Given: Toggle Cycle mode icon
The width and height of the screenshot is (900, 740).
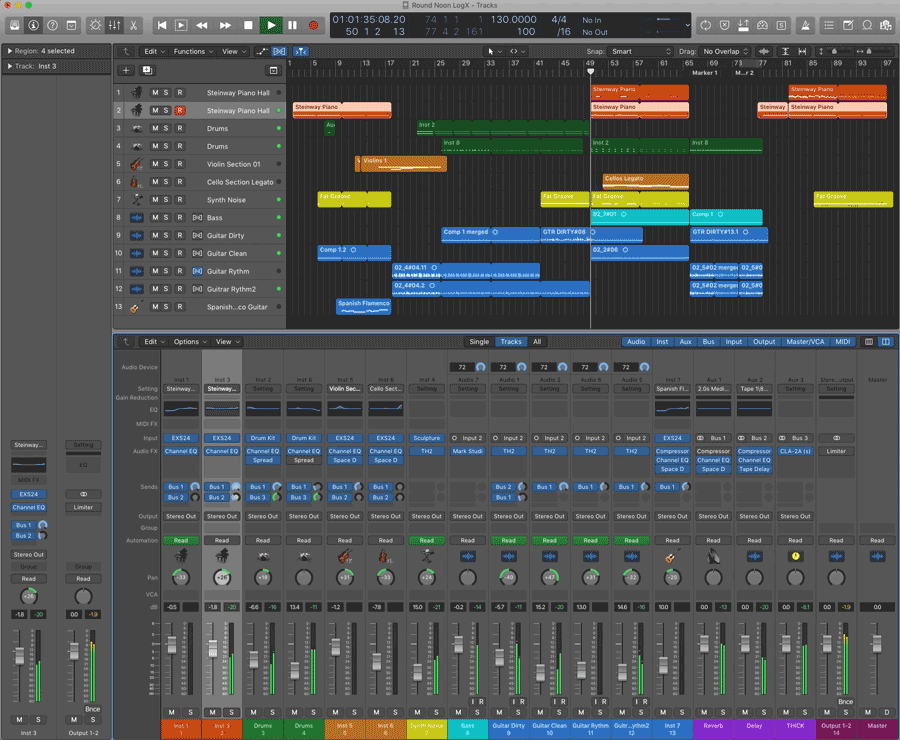Looking at the screenshot, I should click(705, 25).
